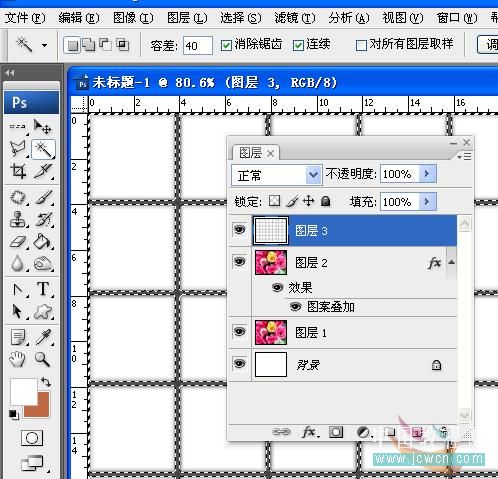Viewport: 498px width, 479px height.
Task: Select the Slice tool
Action: click(43, 171)
